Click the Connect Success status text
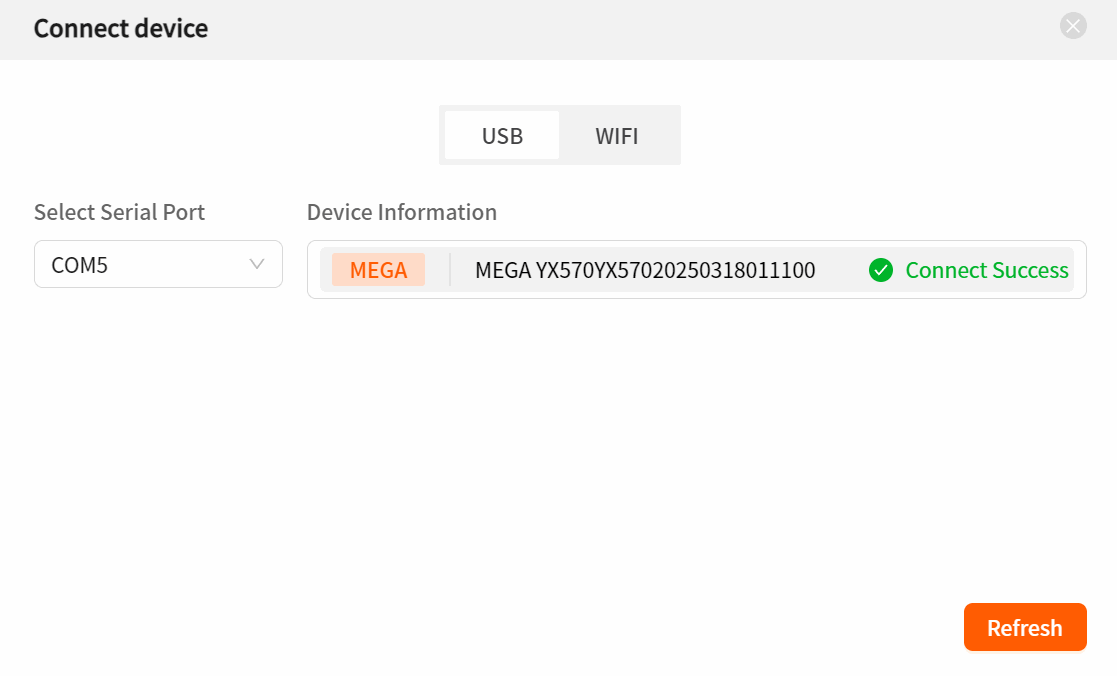This screenshot has height=676, width=1117. click(987, 270)
